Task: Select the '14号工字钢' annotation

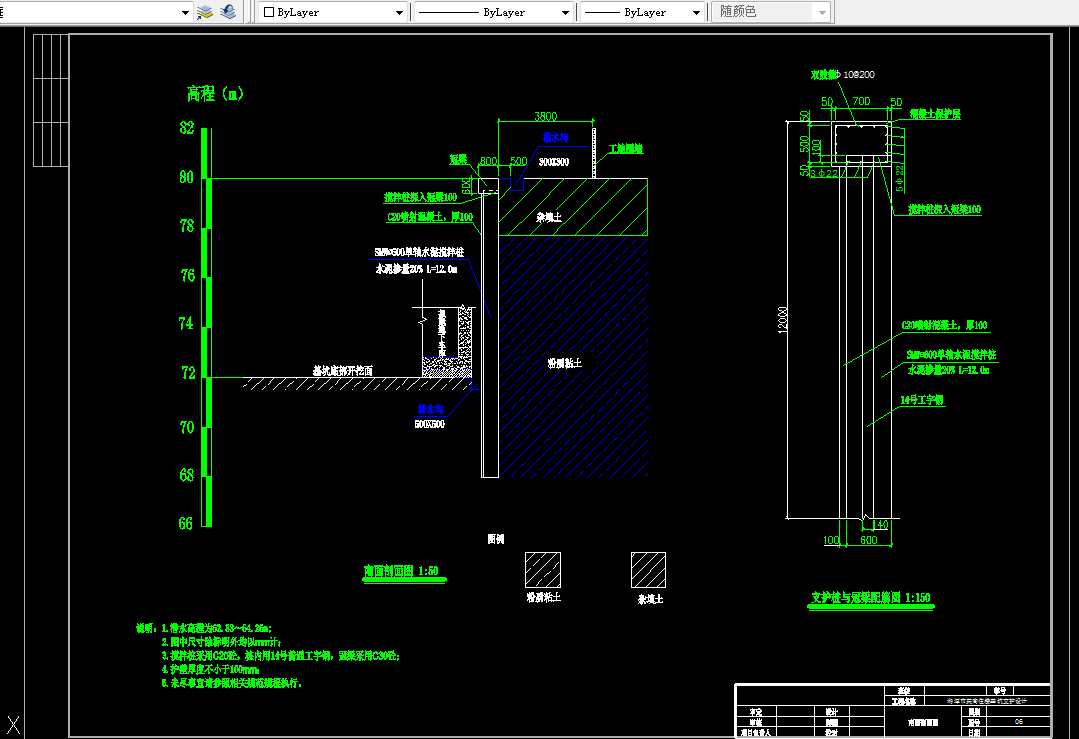Action: (922, 400)
